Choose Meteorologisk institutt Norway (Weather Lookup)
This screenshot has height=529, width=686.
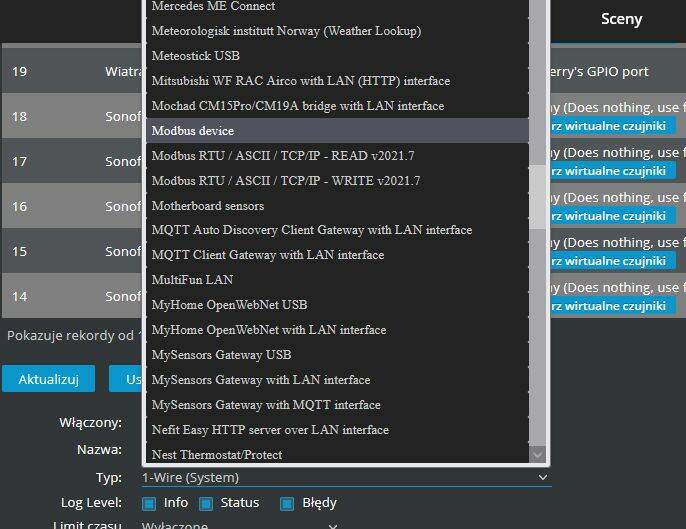click(x=337, y=31)
